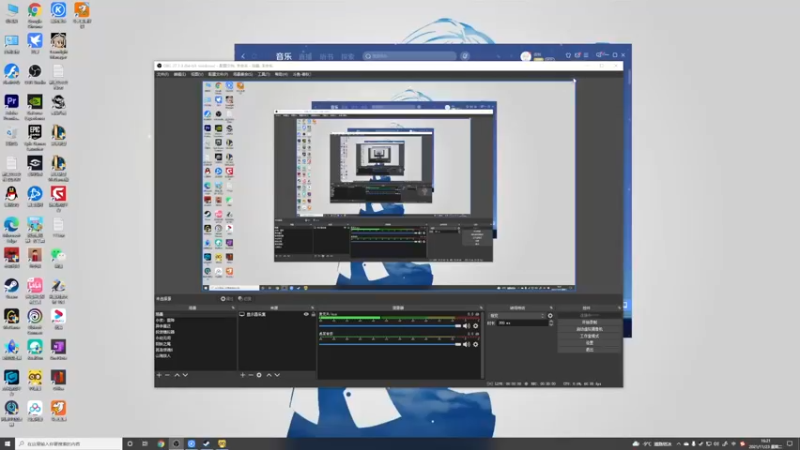Open Settings from the OBS controls panel
Viewport: 800px width, 450px height.
click(x=589, y=343)
